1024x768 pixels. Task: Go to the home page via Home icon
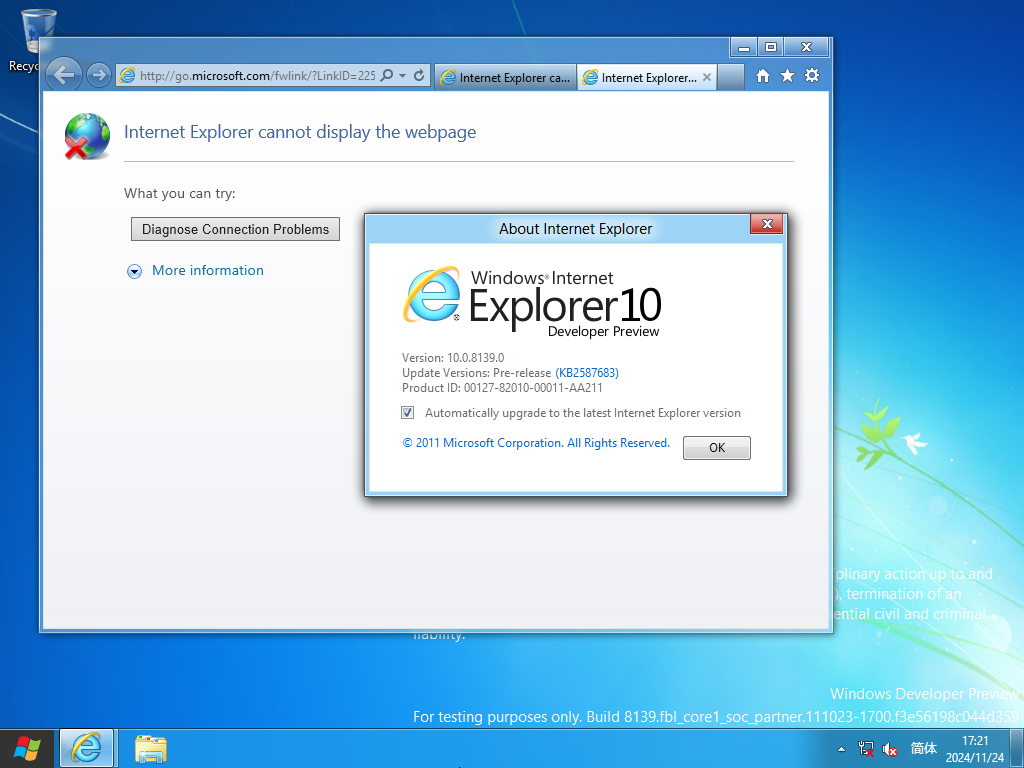763,76
